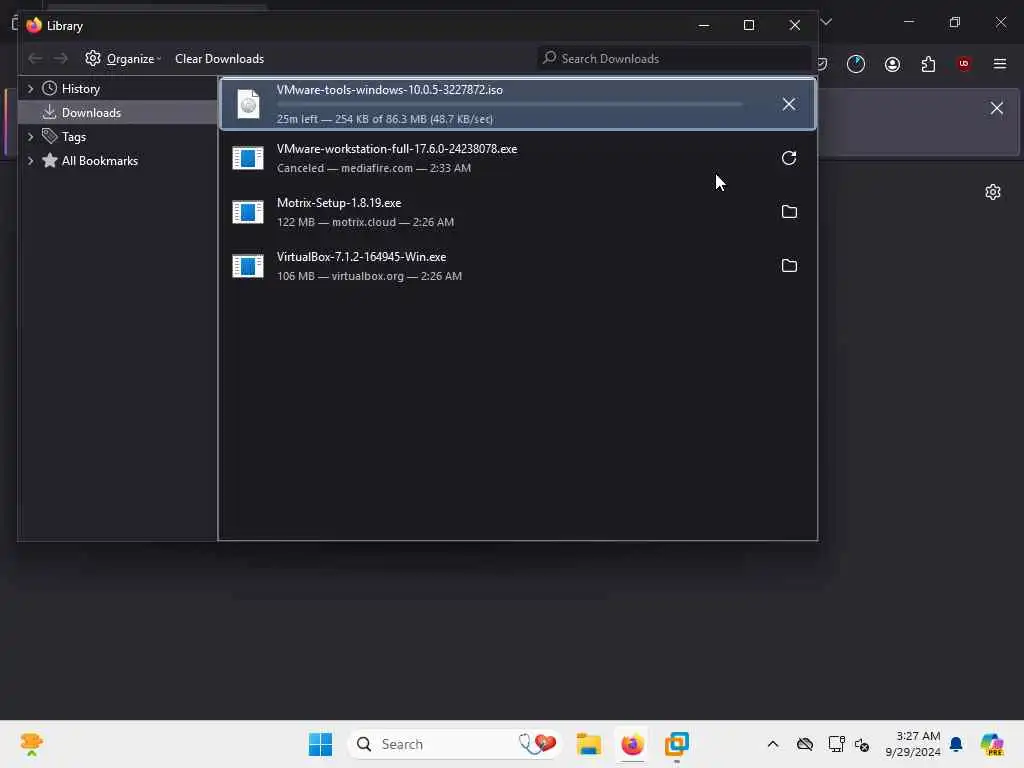The height and width of the screenshot is (768, 1024).
Task: Select the VMware-workstation-full-17.6.0 file name
Action: click(x=397, y=149)
